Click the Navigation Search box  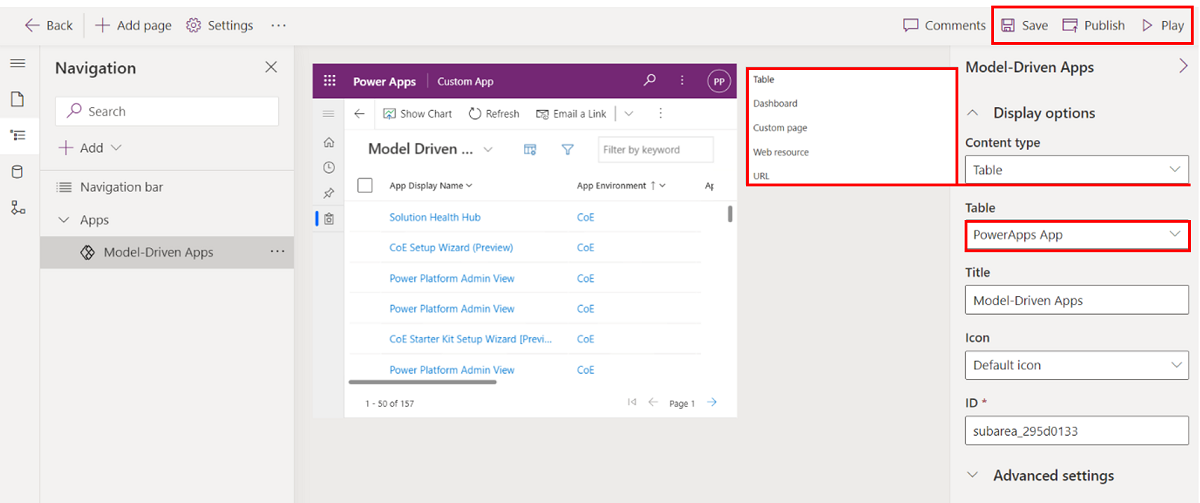(x=167, y=112)
